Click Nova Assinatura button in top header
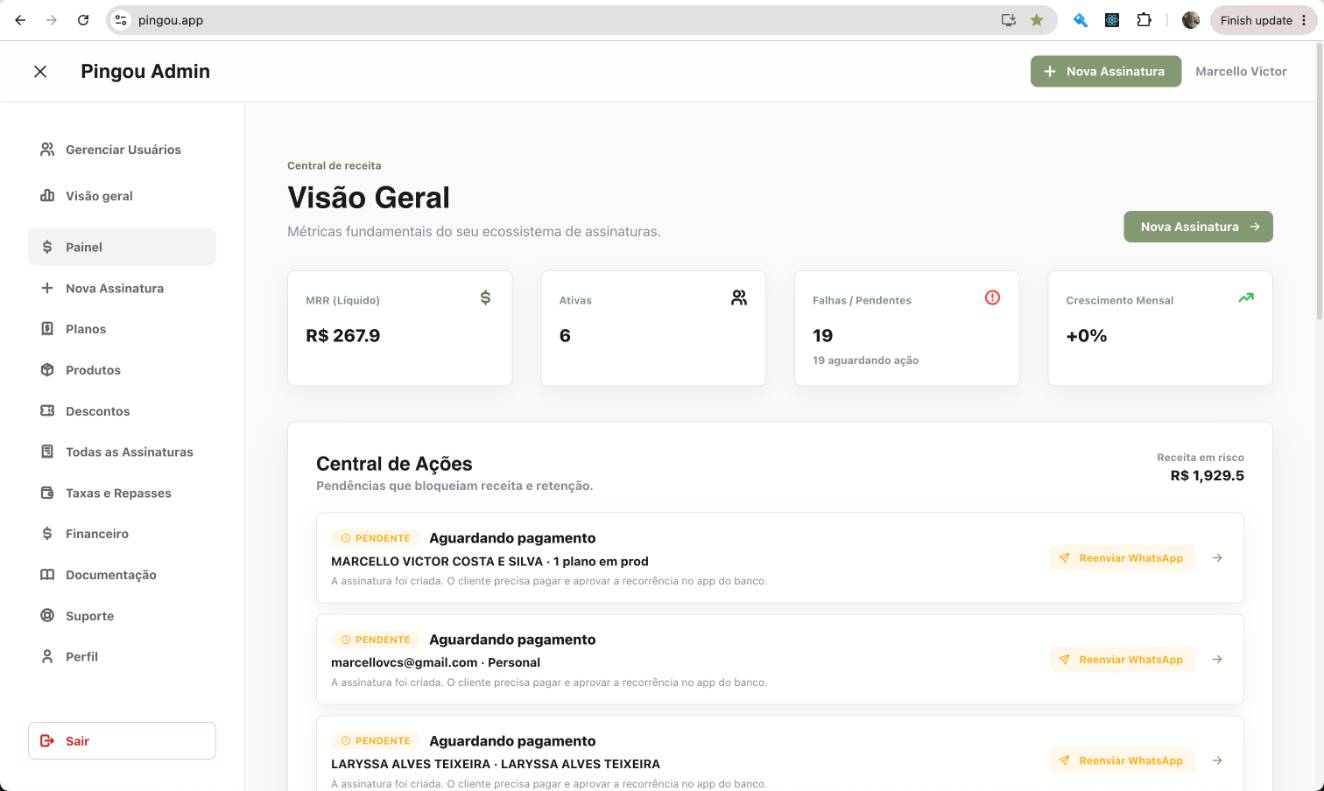Image resolution: width=1324 pixels, height=791 pixels. pyautogui.click(x=1105, y=71)
